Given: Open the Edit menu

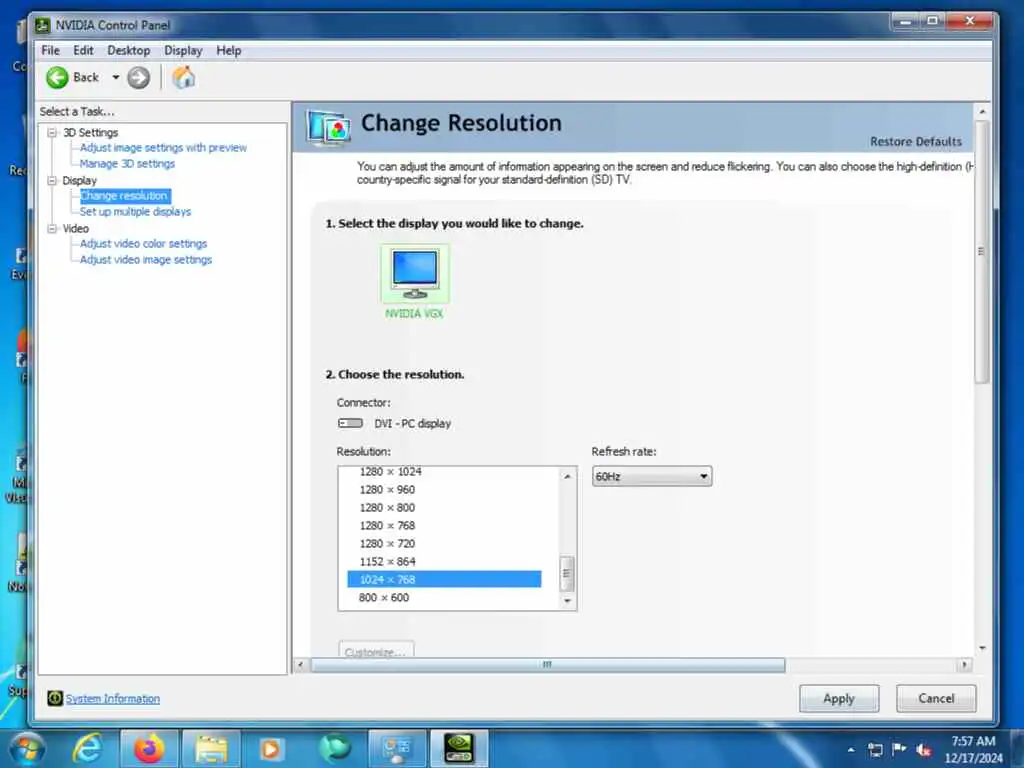Looking at the screenshot, I should 83,50.
